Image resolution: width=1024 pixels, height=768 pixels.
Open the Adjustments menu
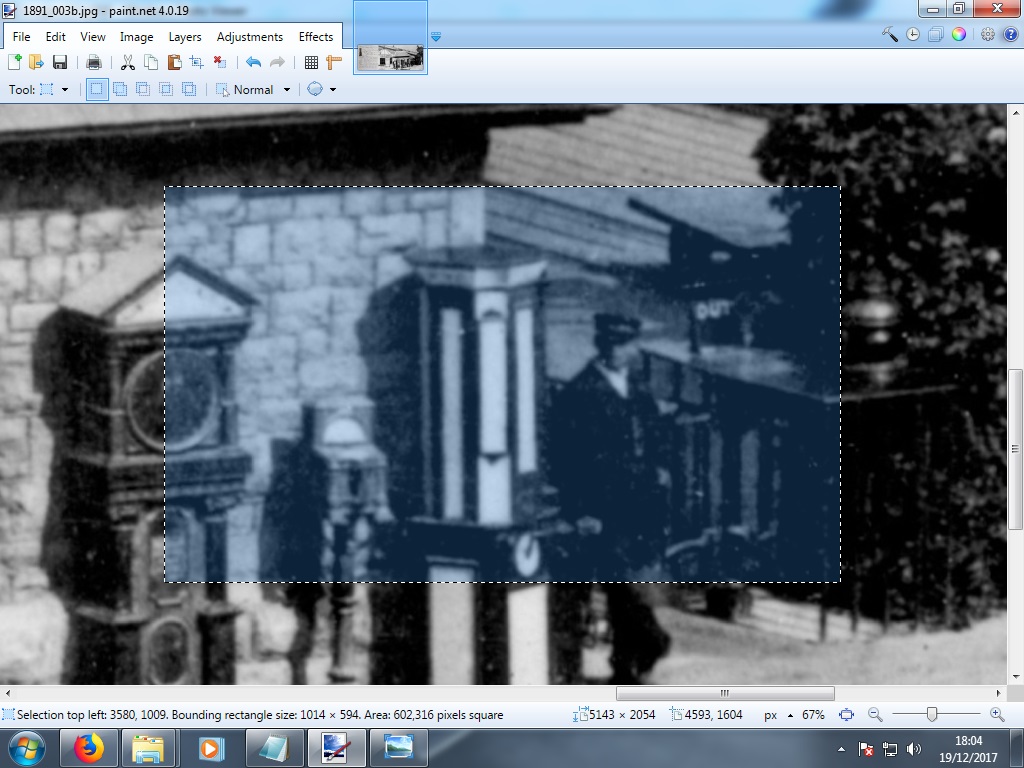coord(249,36)
